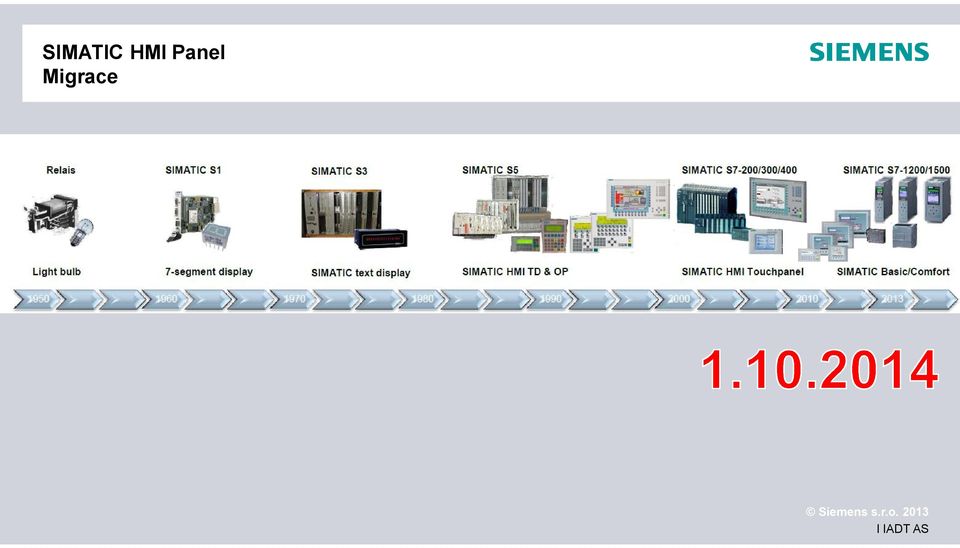Select the S7-200/300/400 hardware image
The height and width of the screenshot is (548, 960).
point(741,215)
